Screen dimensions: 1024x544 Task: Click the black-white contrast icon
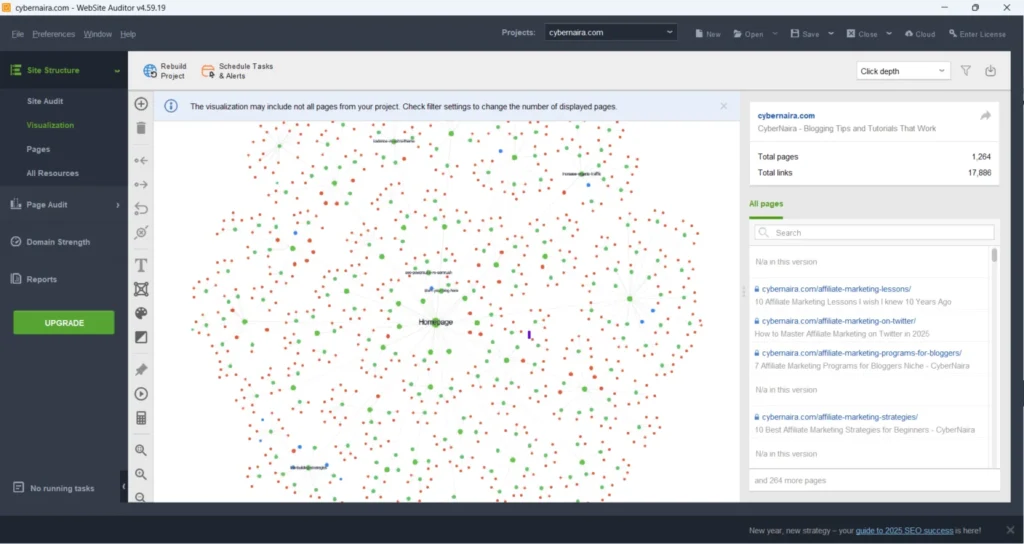pos(141,338)
